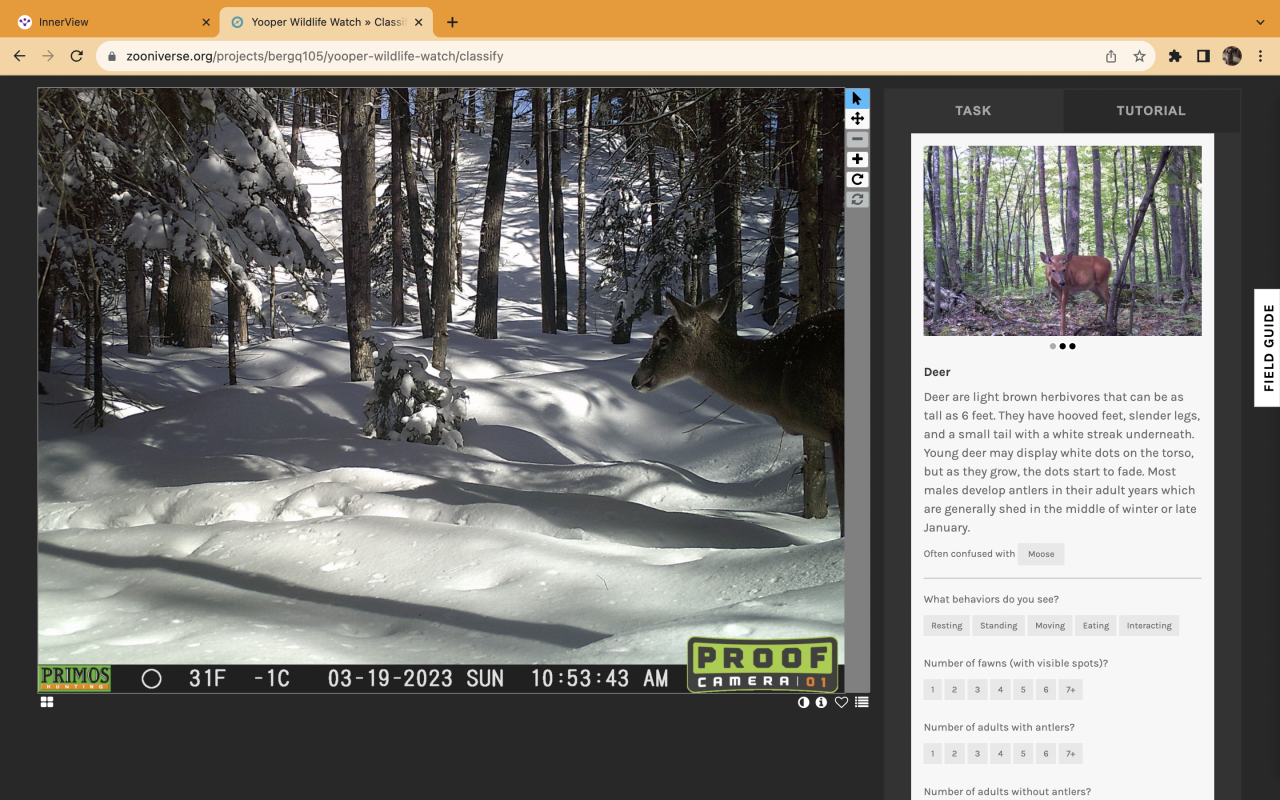This screenshot has height=800, width=1280.
Task: Choose 2 for adults with antlers
Action: pyautogui.click(x=955, y=754)
